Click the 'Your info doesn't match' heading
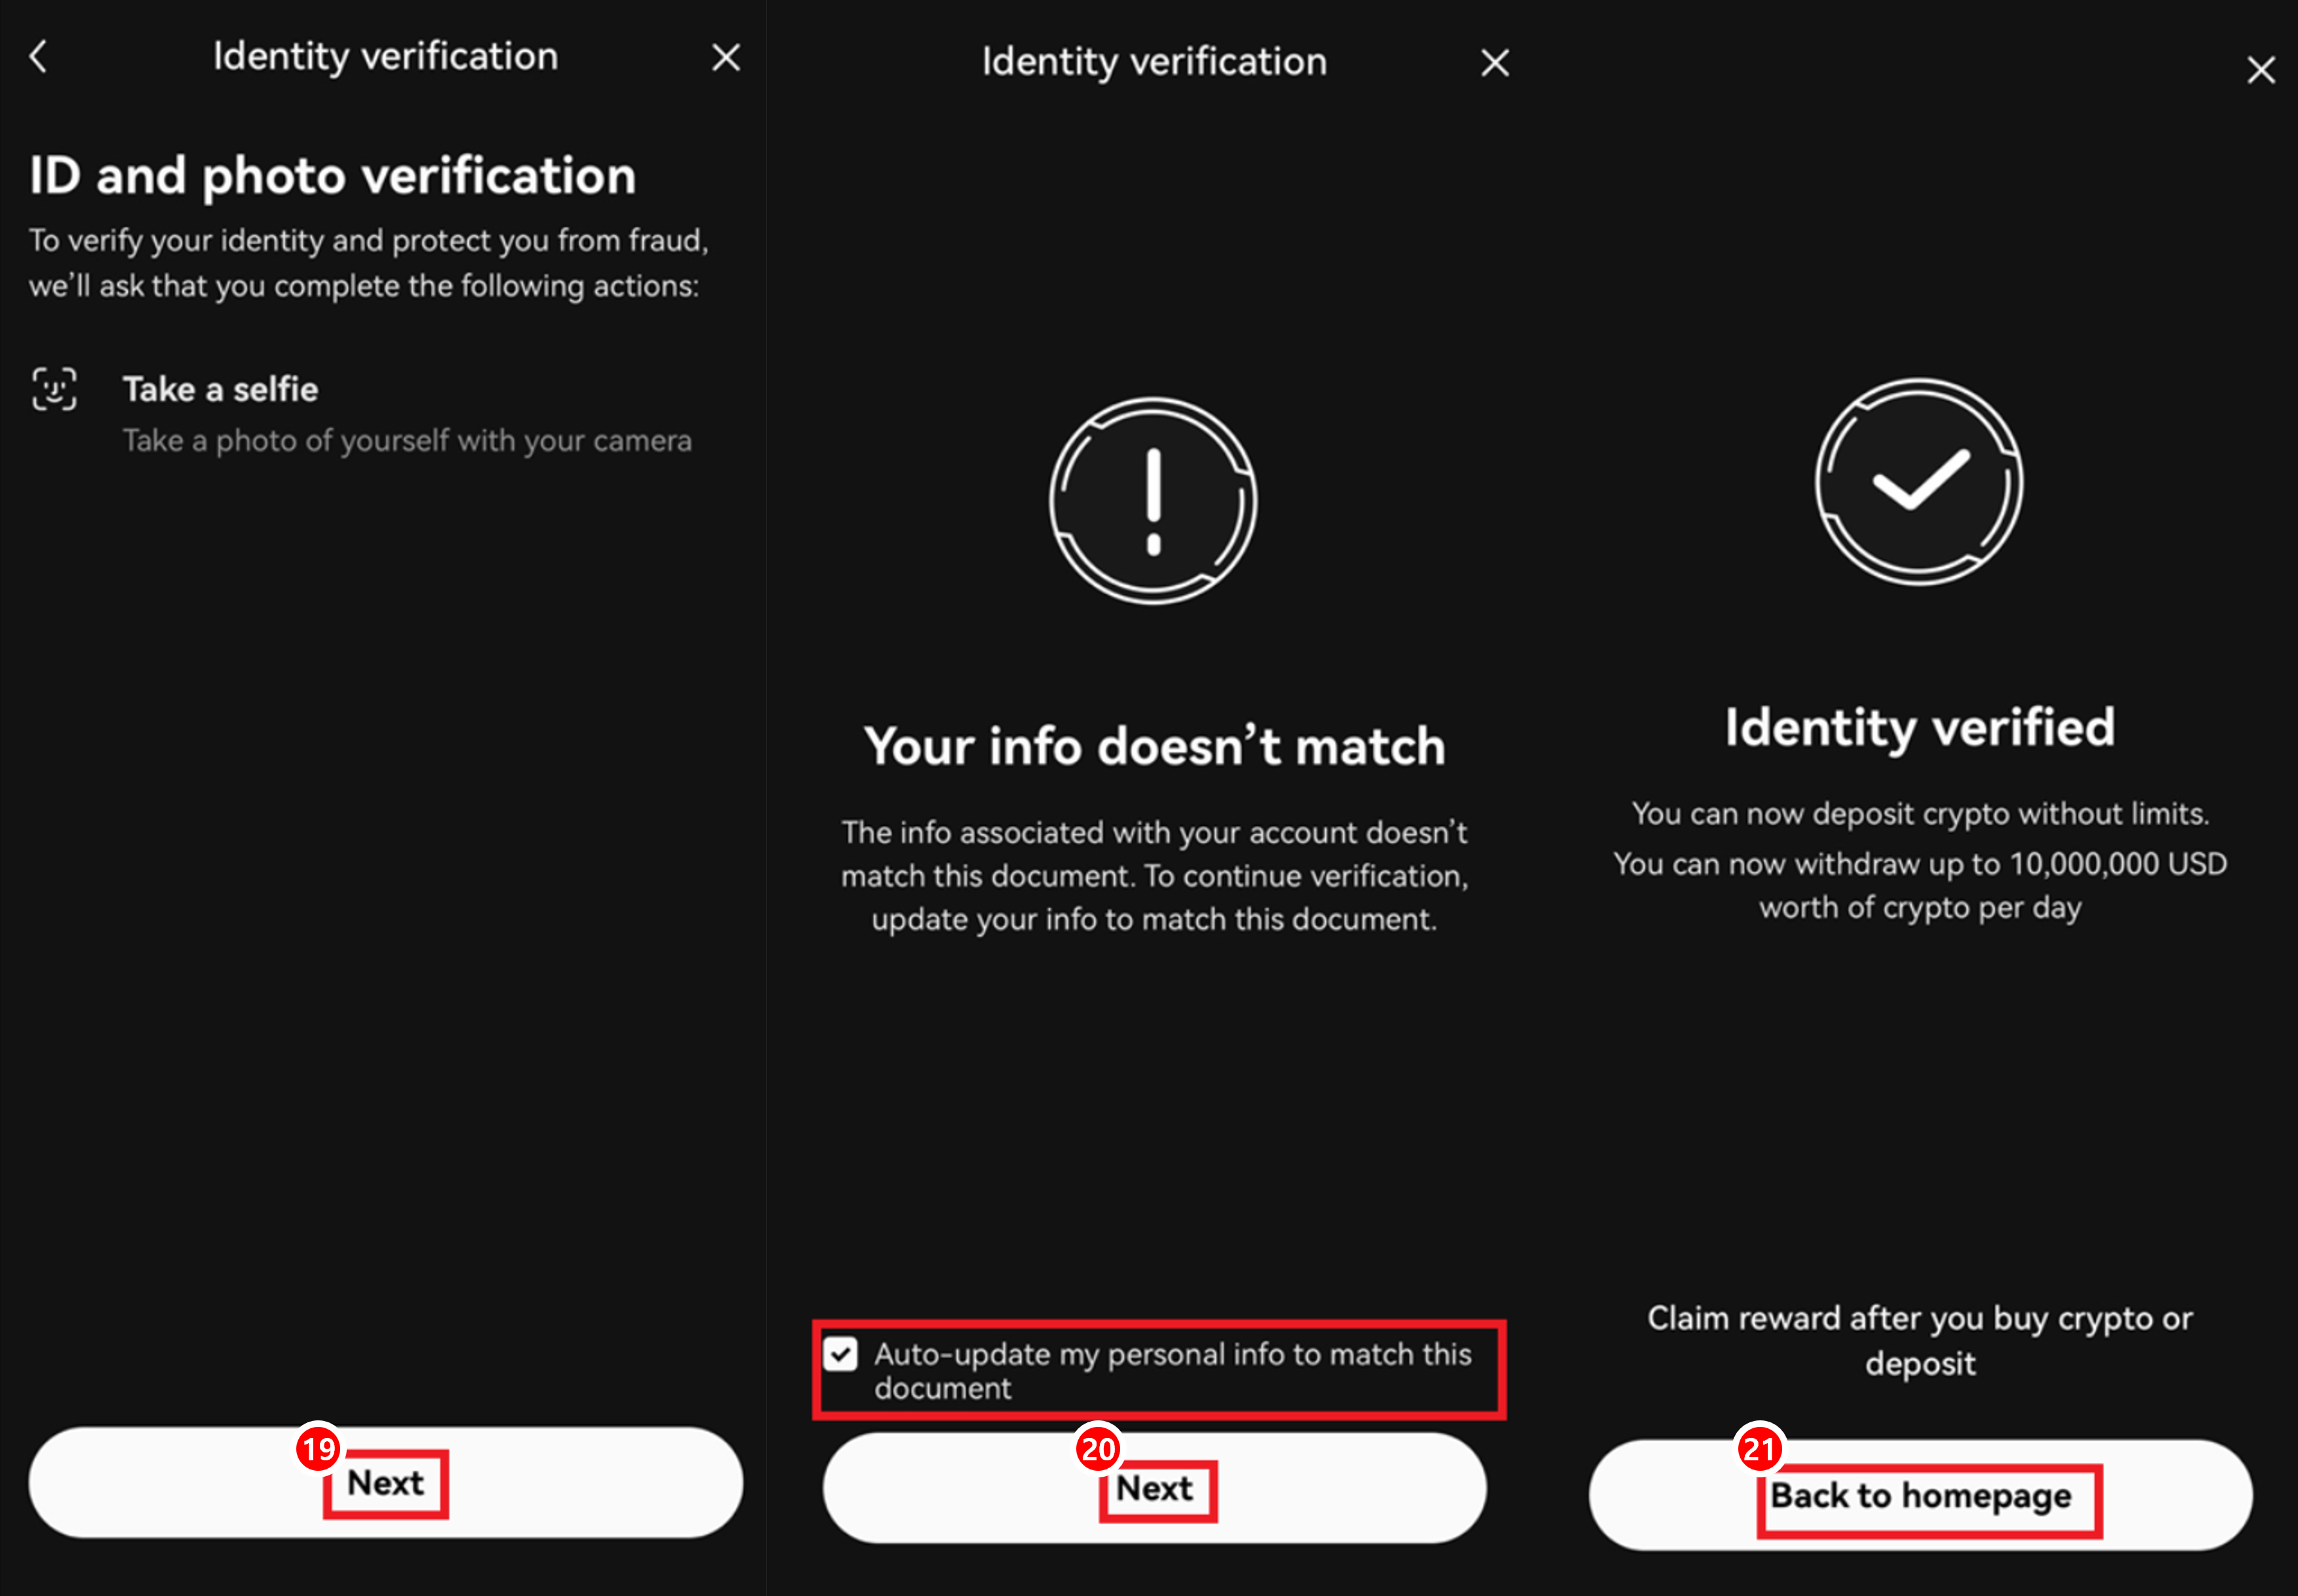The height and width of the screenshot is (1596, 2298). click(x=1154, y=747)
